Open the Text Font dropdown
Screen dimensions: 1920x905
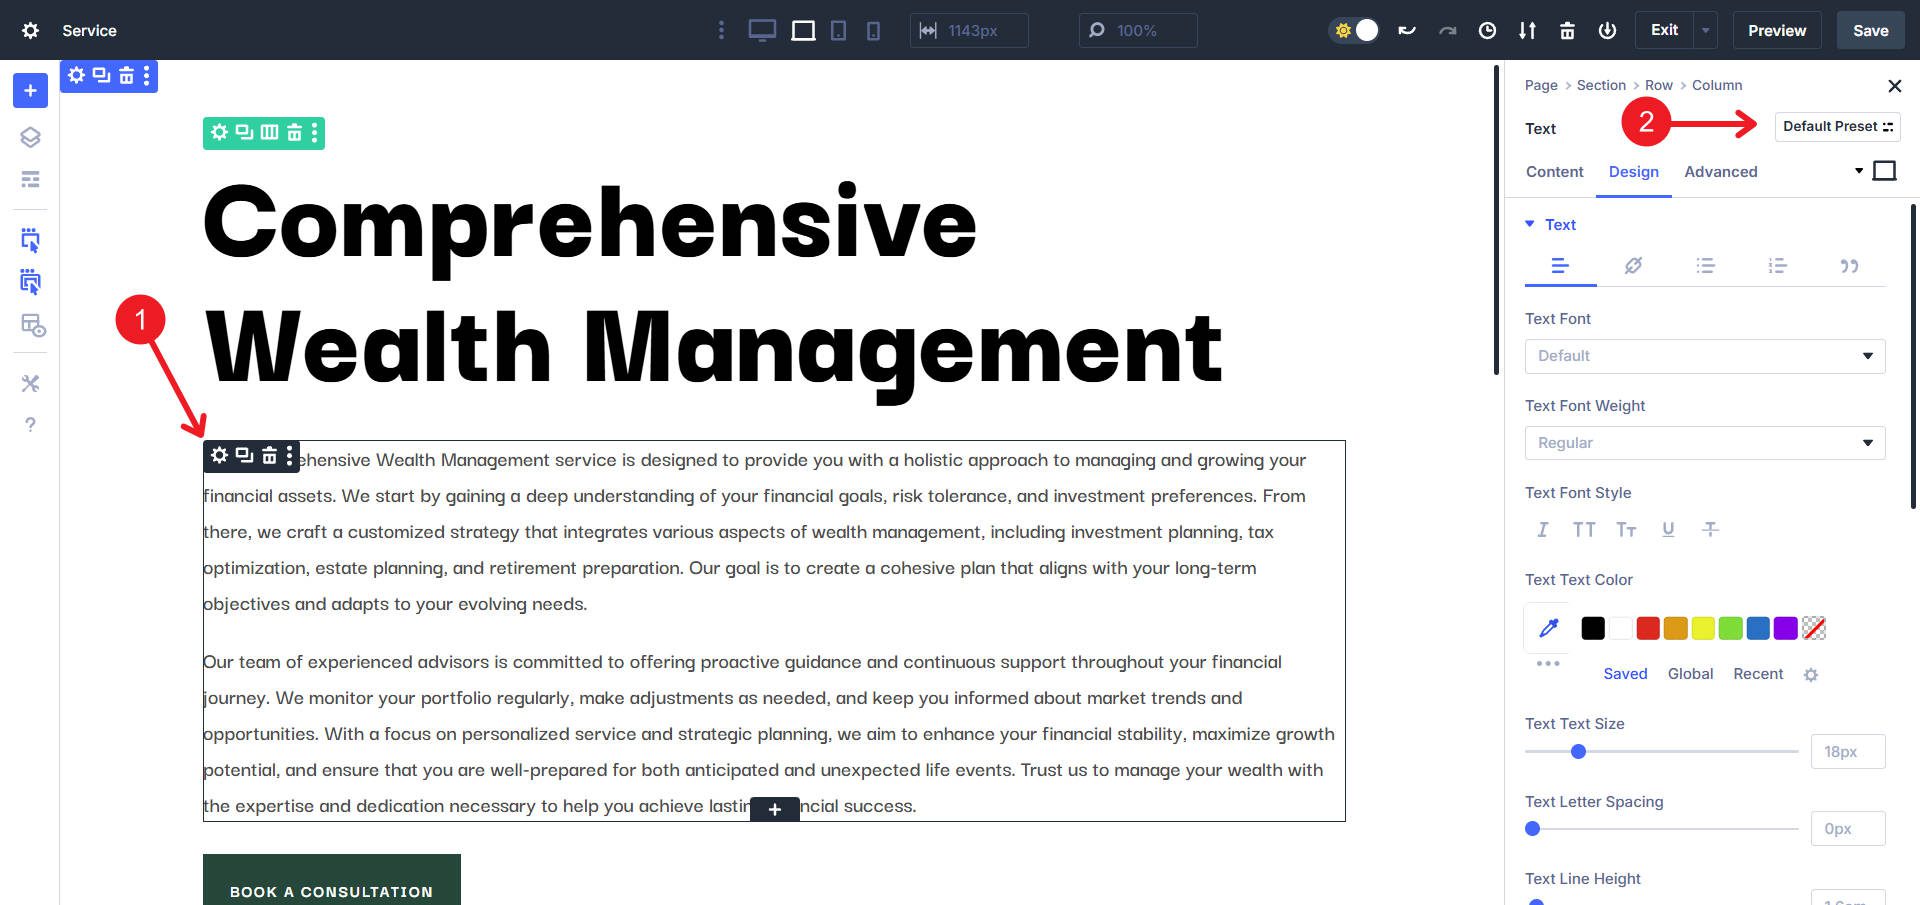(1704, 356)
